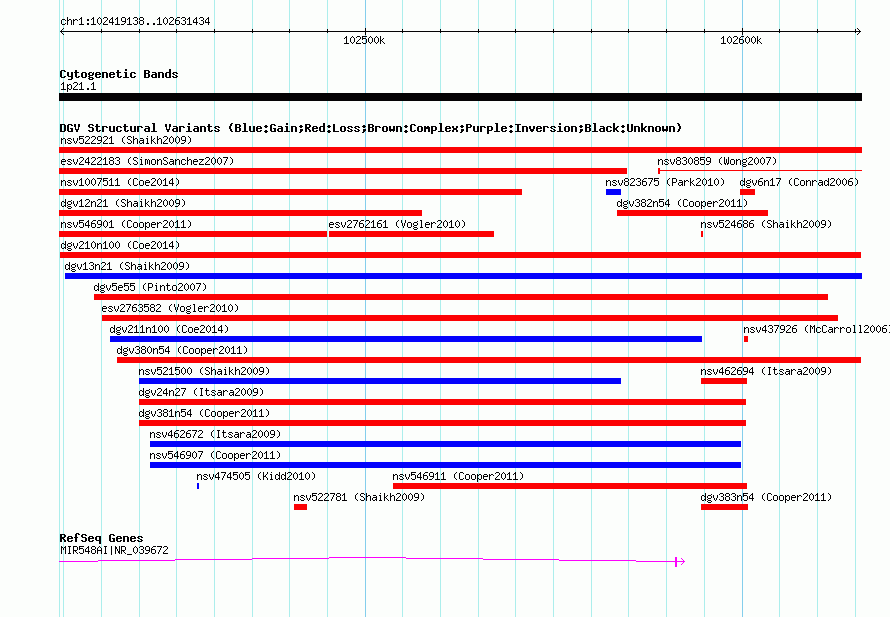Viewport: 890px width, 617px height.
Task: Open the dgv5e55 (Pinto2007) variant label
Action: click(x=150, y=287)
